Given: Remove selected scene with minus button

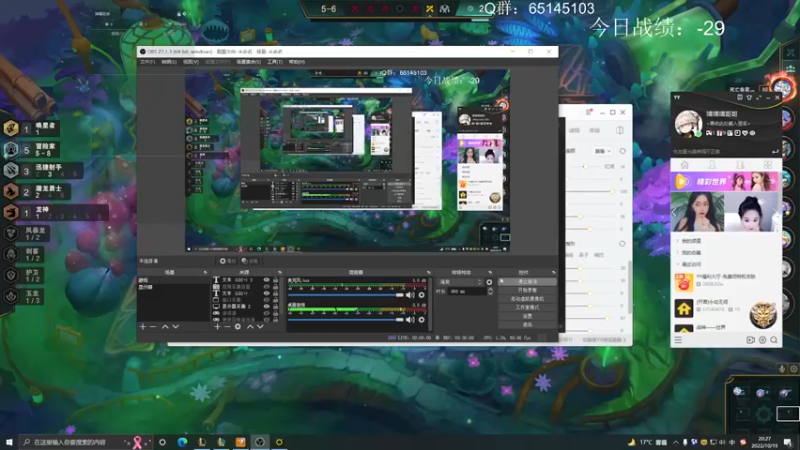Looking at the screenshot, I should pos(153,327).
